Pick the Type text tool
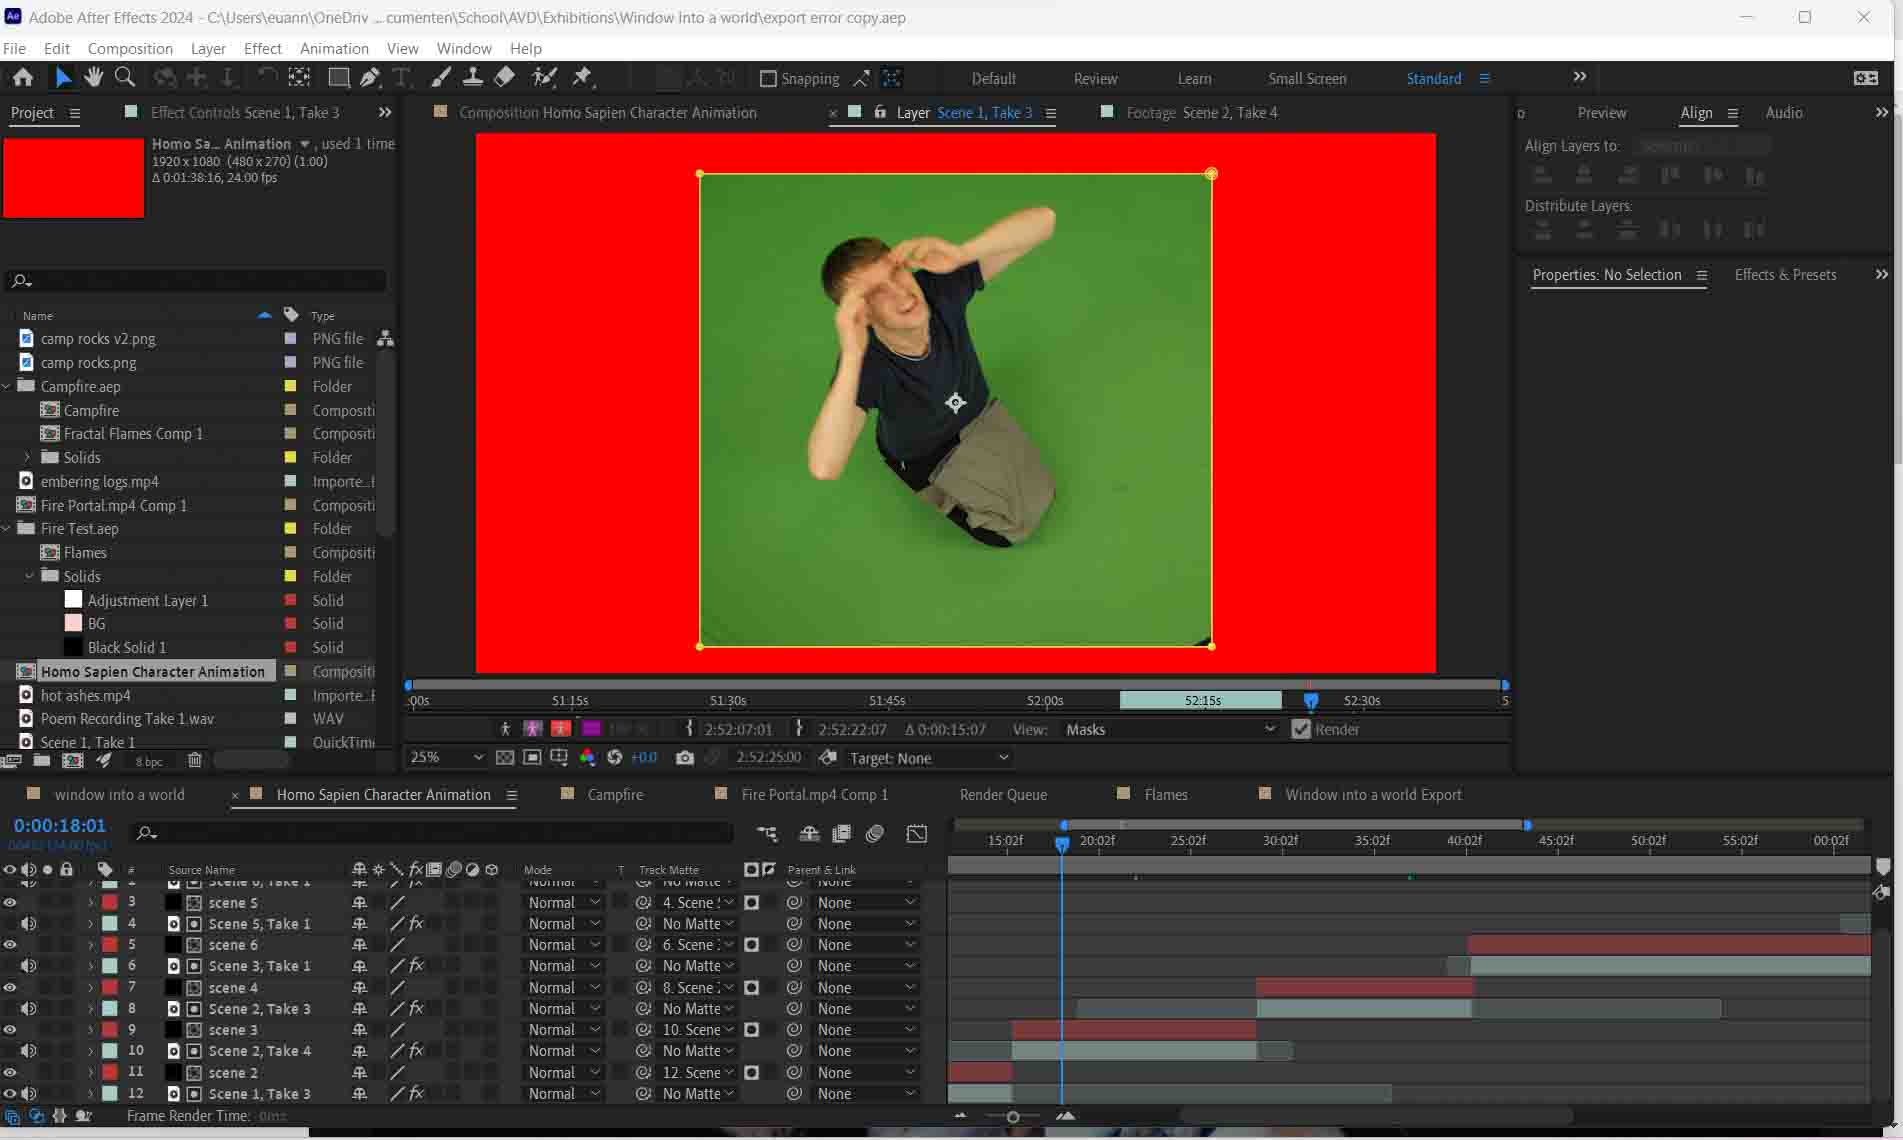This screenshot has height=1140, width=1903. click(x=402, y=77)
